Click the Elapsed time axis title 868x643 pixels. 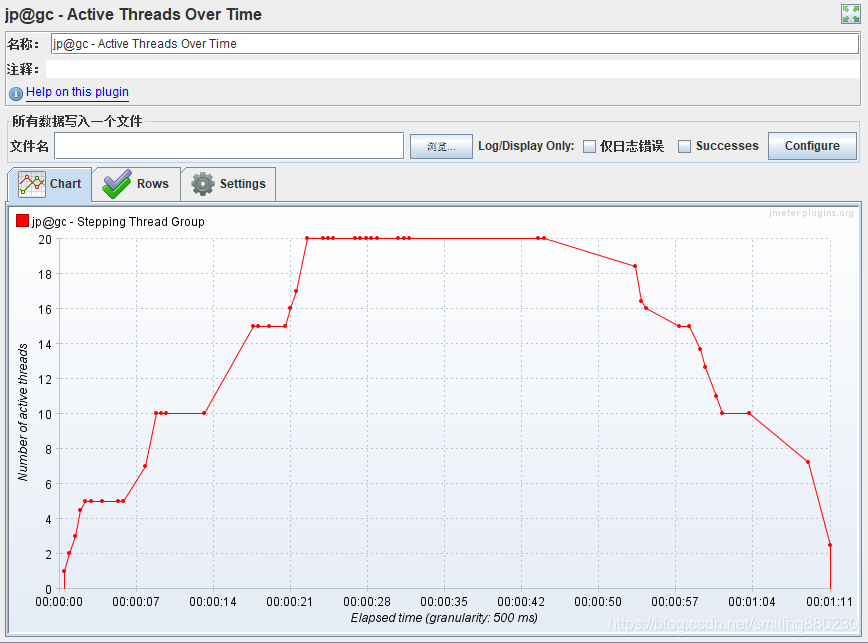point(444,618)
